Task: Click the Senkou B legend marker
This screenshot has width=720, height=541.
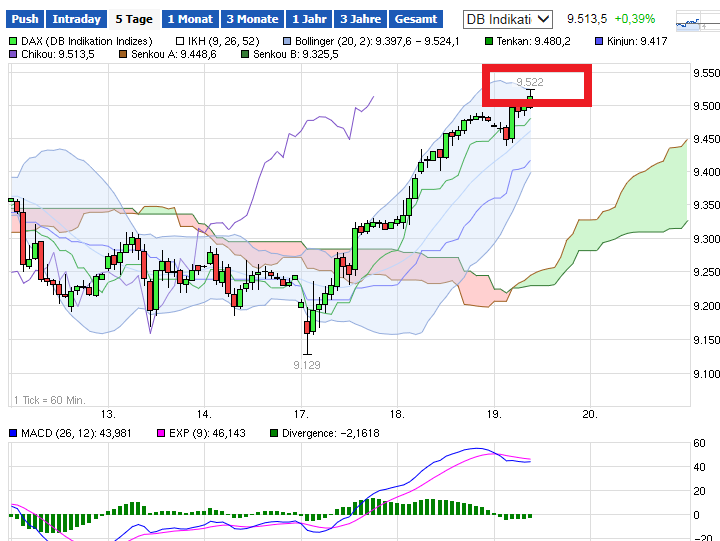Action: point(246,54)
